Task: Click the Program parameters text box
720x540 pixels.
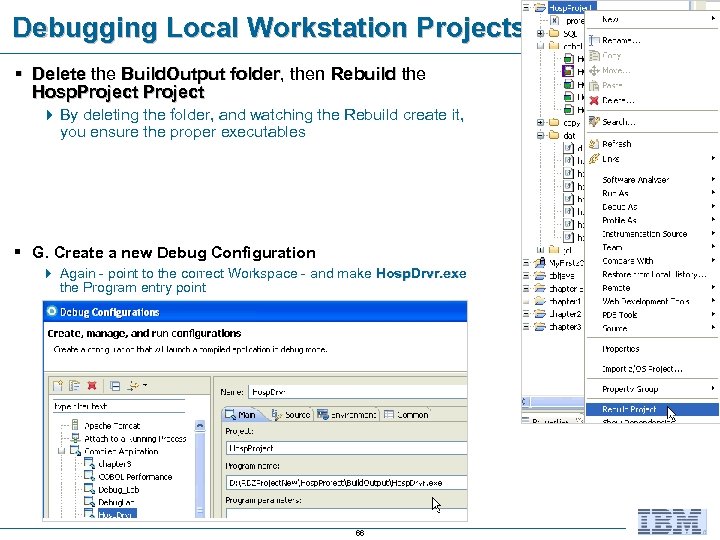Action: (x=347, y=513)
